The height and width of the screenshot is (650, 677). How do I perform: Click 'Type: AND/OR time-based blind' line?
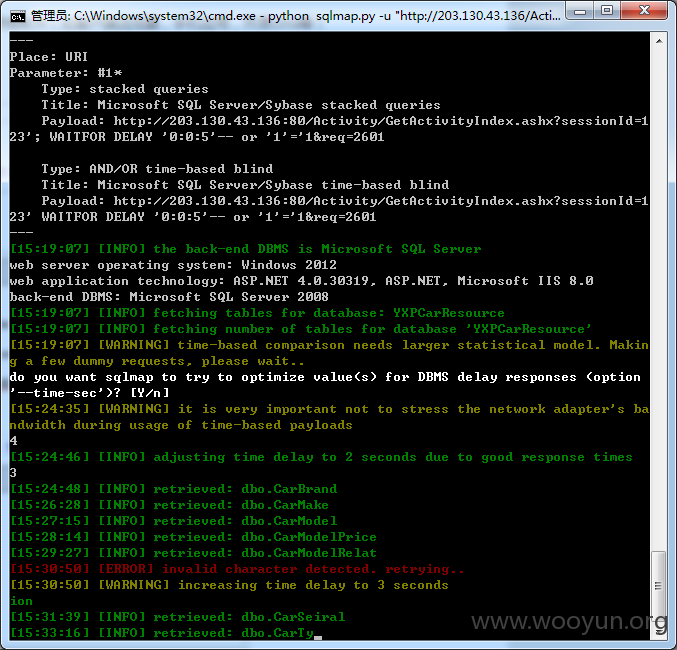click(x=157, y=168)
